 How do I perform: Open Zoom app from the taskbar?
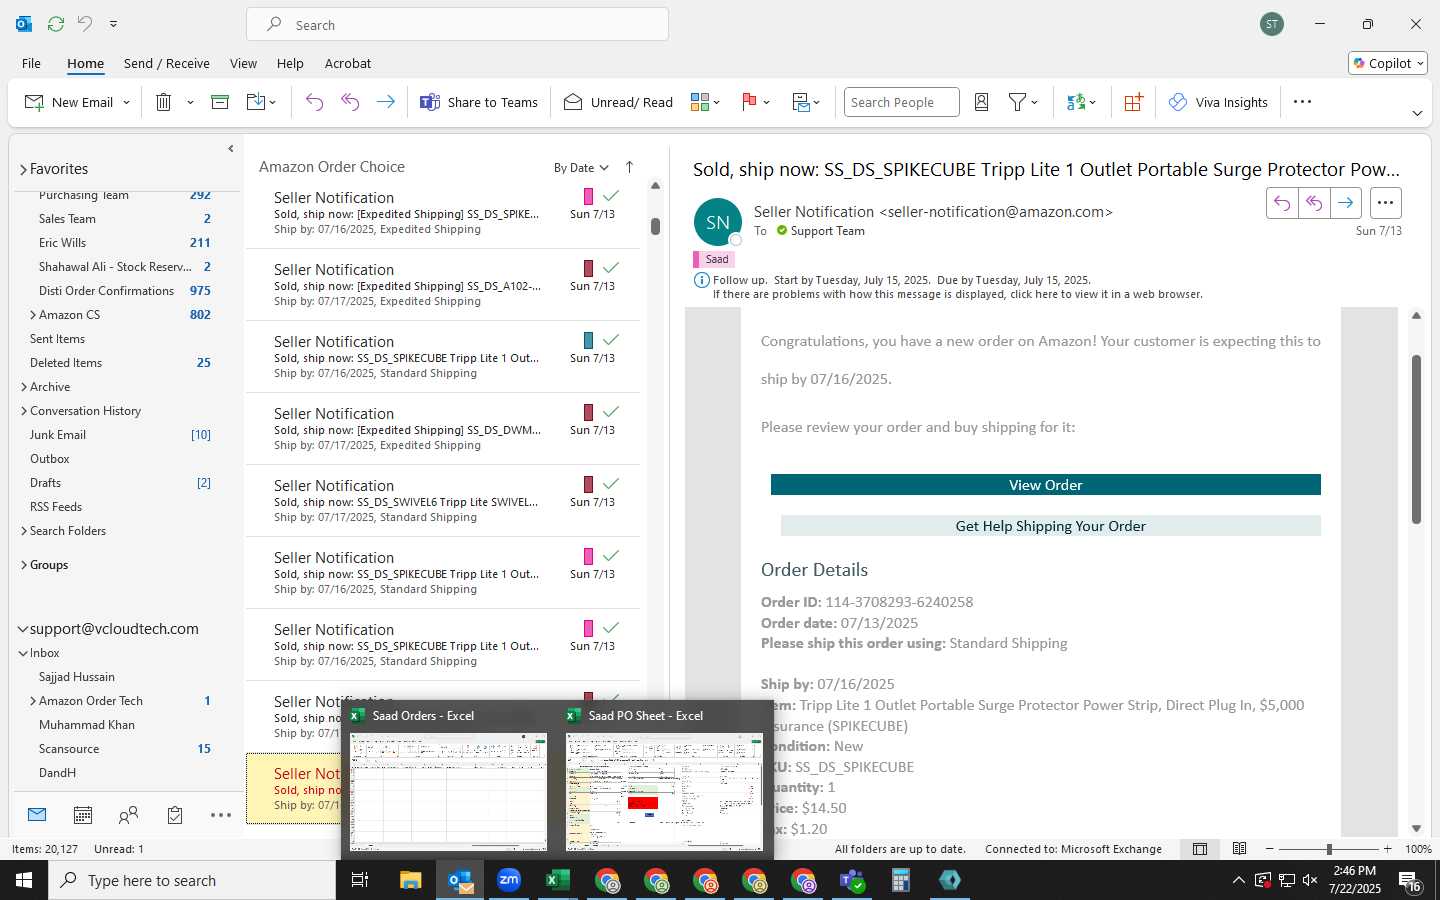(x=509, y=880)
